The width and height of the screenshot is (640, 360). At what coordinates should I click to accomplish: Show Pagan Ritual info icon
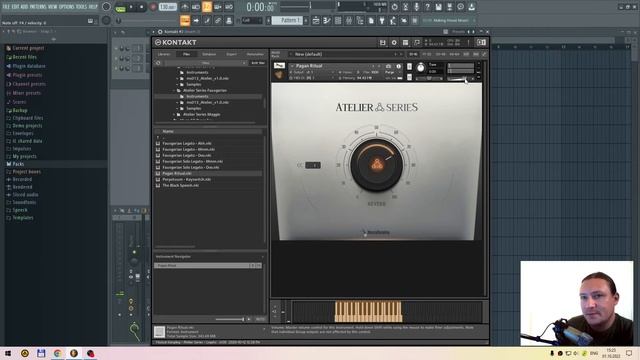[398, 66]
